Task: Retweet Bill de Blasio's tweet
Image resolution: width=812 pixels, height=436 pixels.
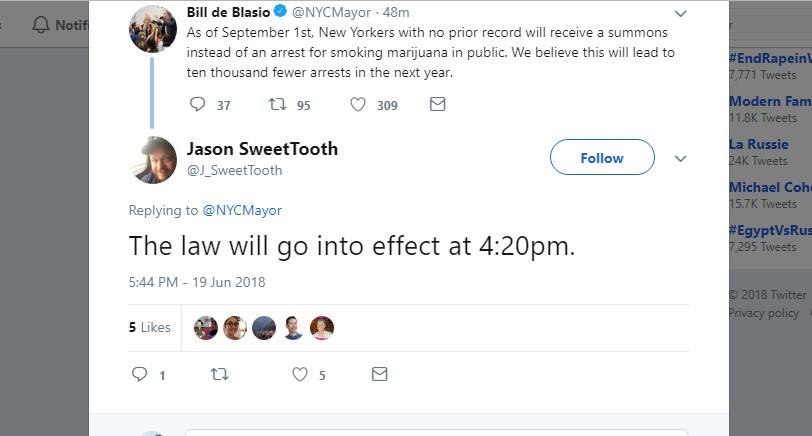Action: [278, 104]
